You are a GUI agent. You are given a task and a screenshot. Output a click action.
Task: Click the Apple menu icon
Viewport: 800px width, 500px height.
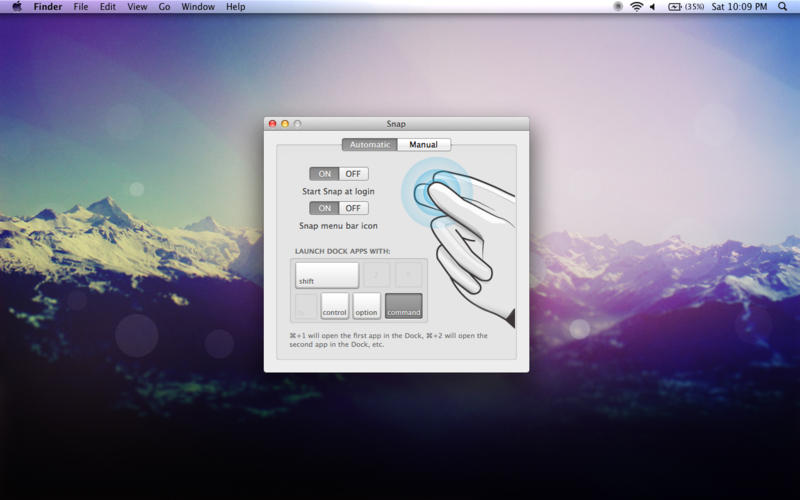(x=17, y=7)
